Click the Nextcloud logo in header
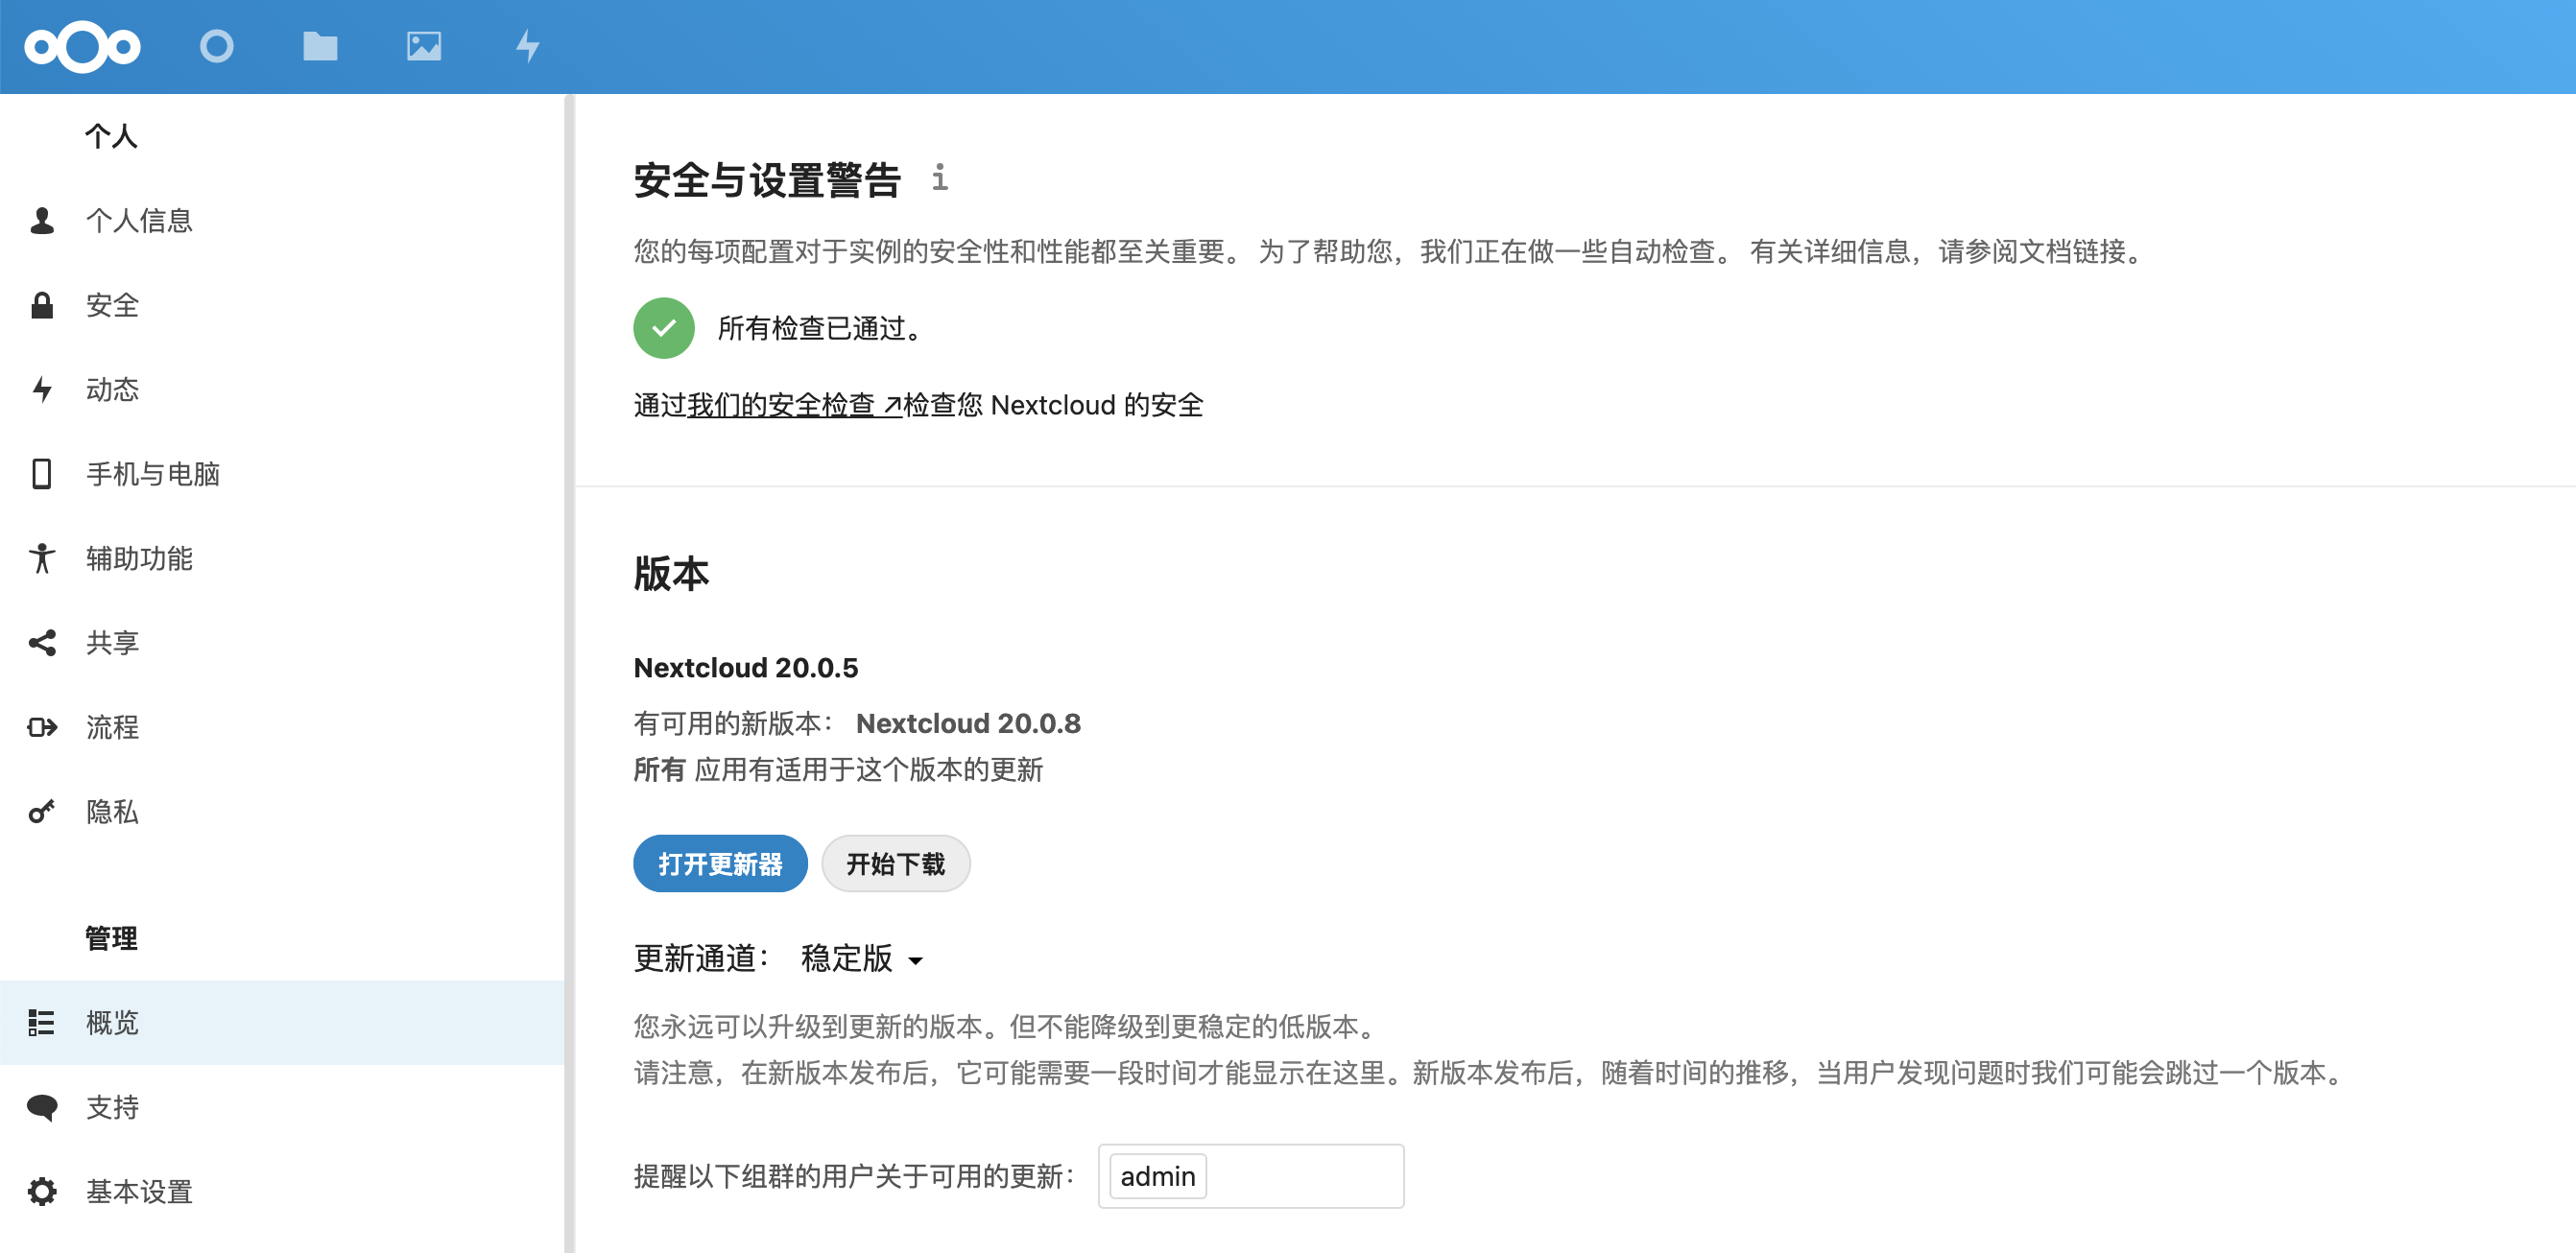Image resolution: width=2576 pixels, height=1253 pixels. coord(82,46)
